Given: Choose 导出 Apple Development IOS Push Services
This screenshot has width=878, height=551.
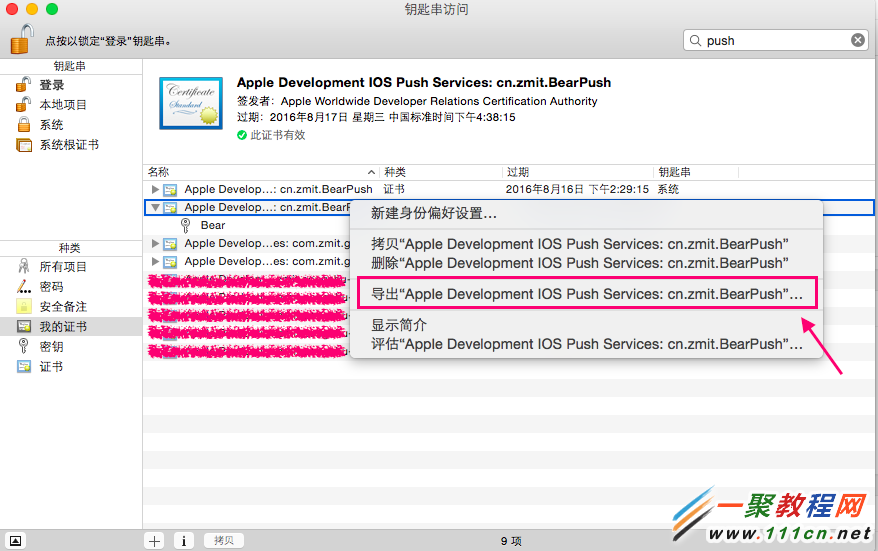Looking at the screenshot, I should coord(586,294).
